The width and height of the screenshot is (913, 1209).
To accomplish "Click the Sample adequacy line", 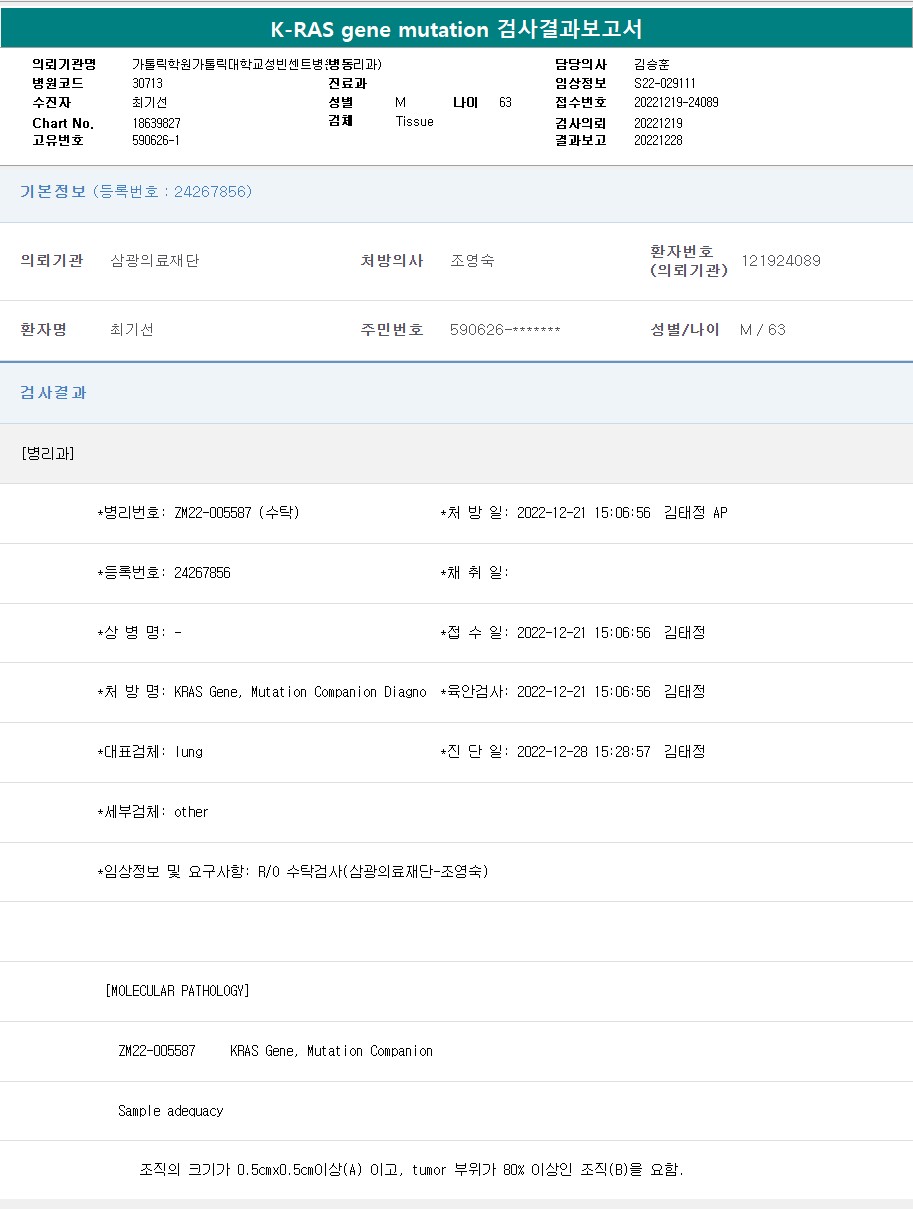I will pyautogui.click(x=171, y=1111).
